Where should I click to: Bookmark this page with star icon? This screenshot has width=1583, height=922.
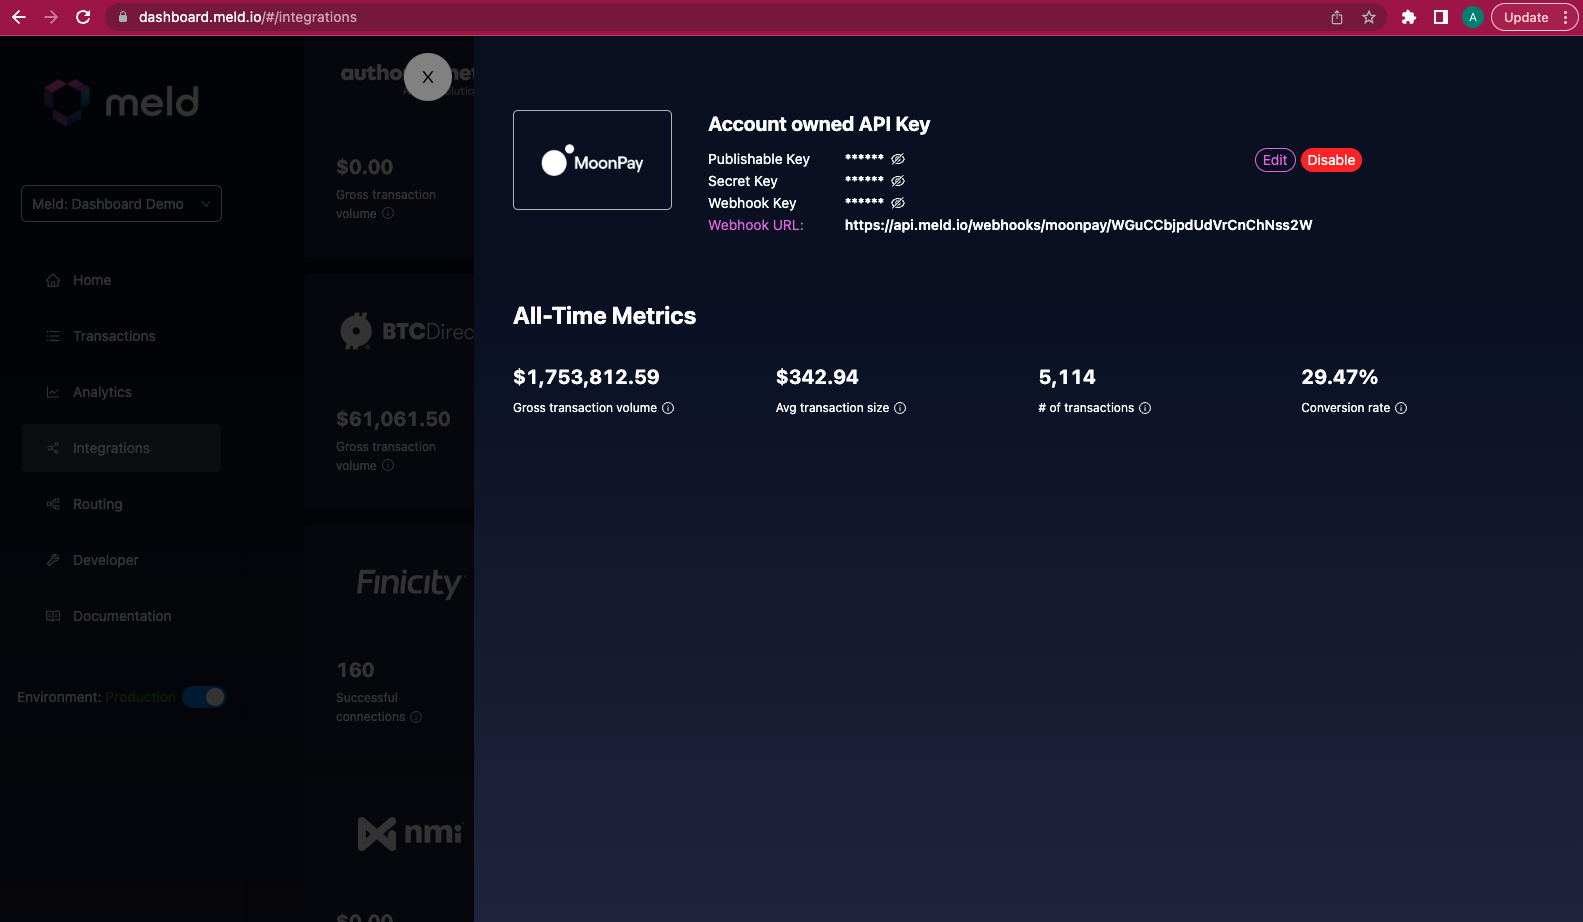(1369, 17)
